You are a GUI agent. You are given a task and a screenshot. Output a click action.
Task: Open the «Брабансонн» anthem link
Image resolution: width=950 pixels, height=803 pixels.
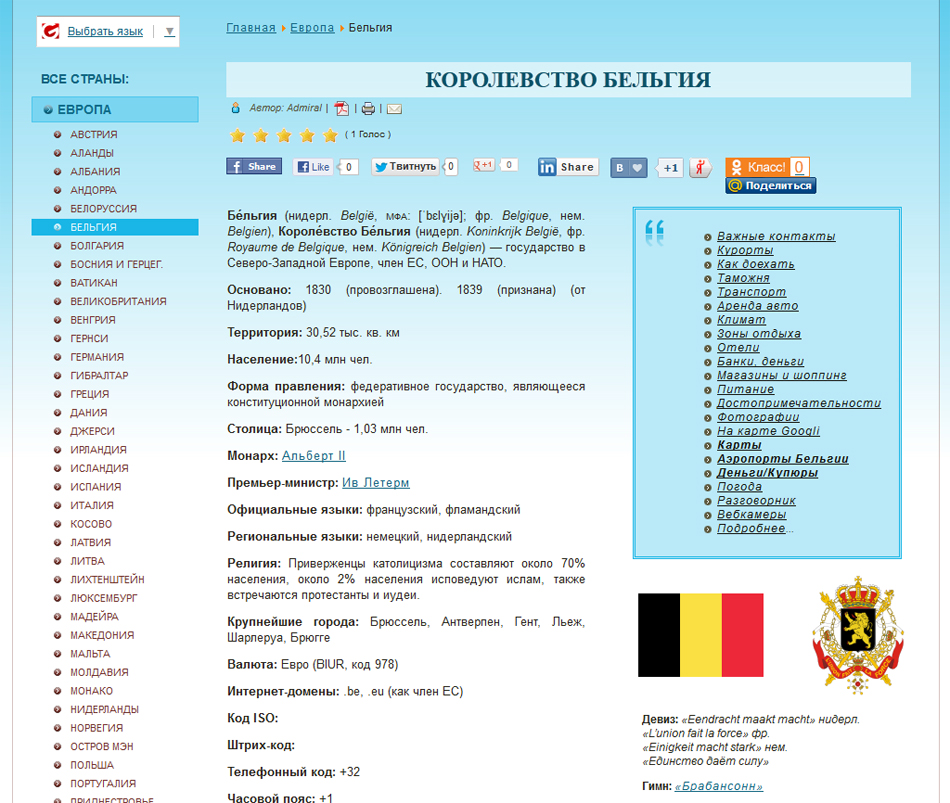(x=719, y=787)
